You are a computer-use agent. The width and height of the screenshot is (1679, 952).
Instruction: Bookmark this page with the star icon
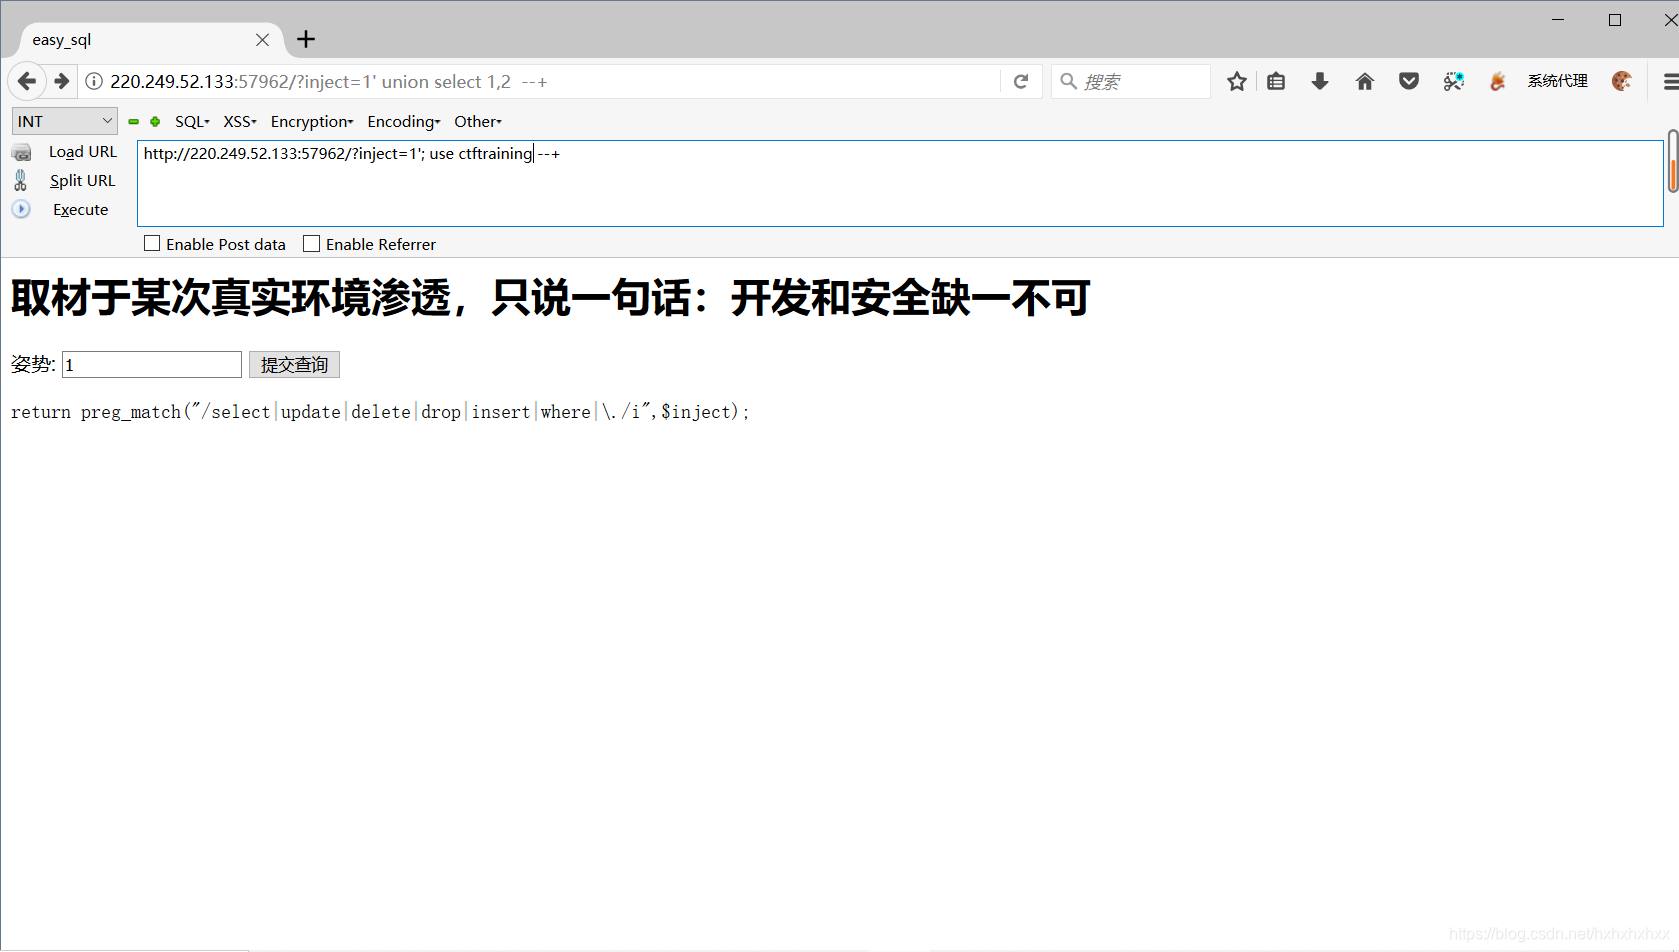pyautogui.click(x=1237, y=81)
